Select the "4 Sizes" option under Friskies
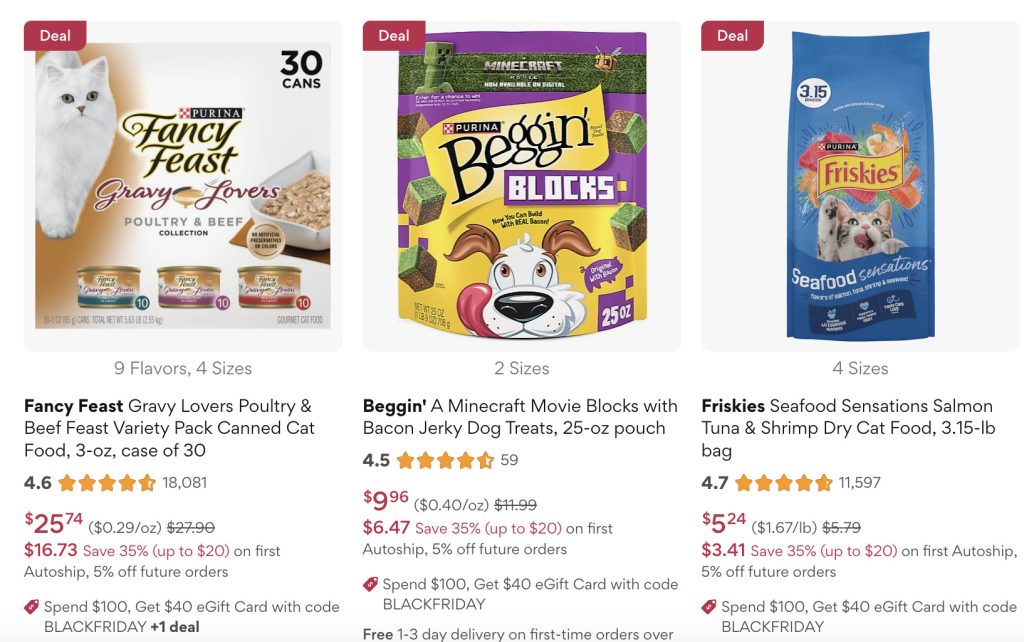Image resolution: width=1024 pixels, height=642 pixels. pos(860,368)
